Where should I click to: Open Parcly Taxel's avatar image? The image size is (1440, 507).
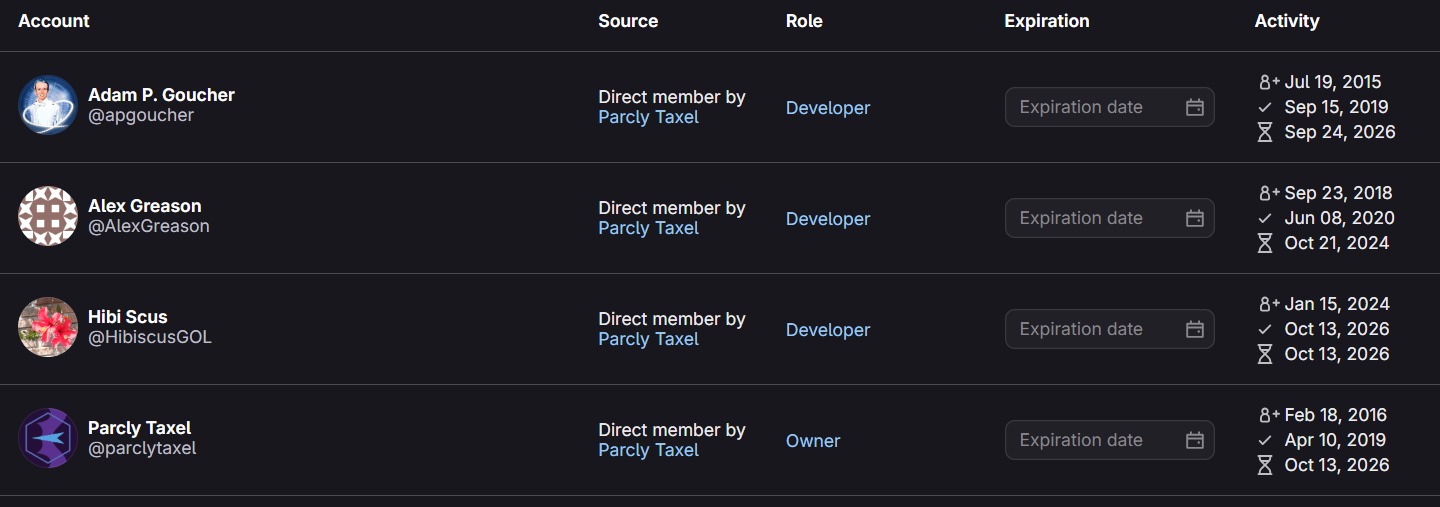(x=48, y=438)
